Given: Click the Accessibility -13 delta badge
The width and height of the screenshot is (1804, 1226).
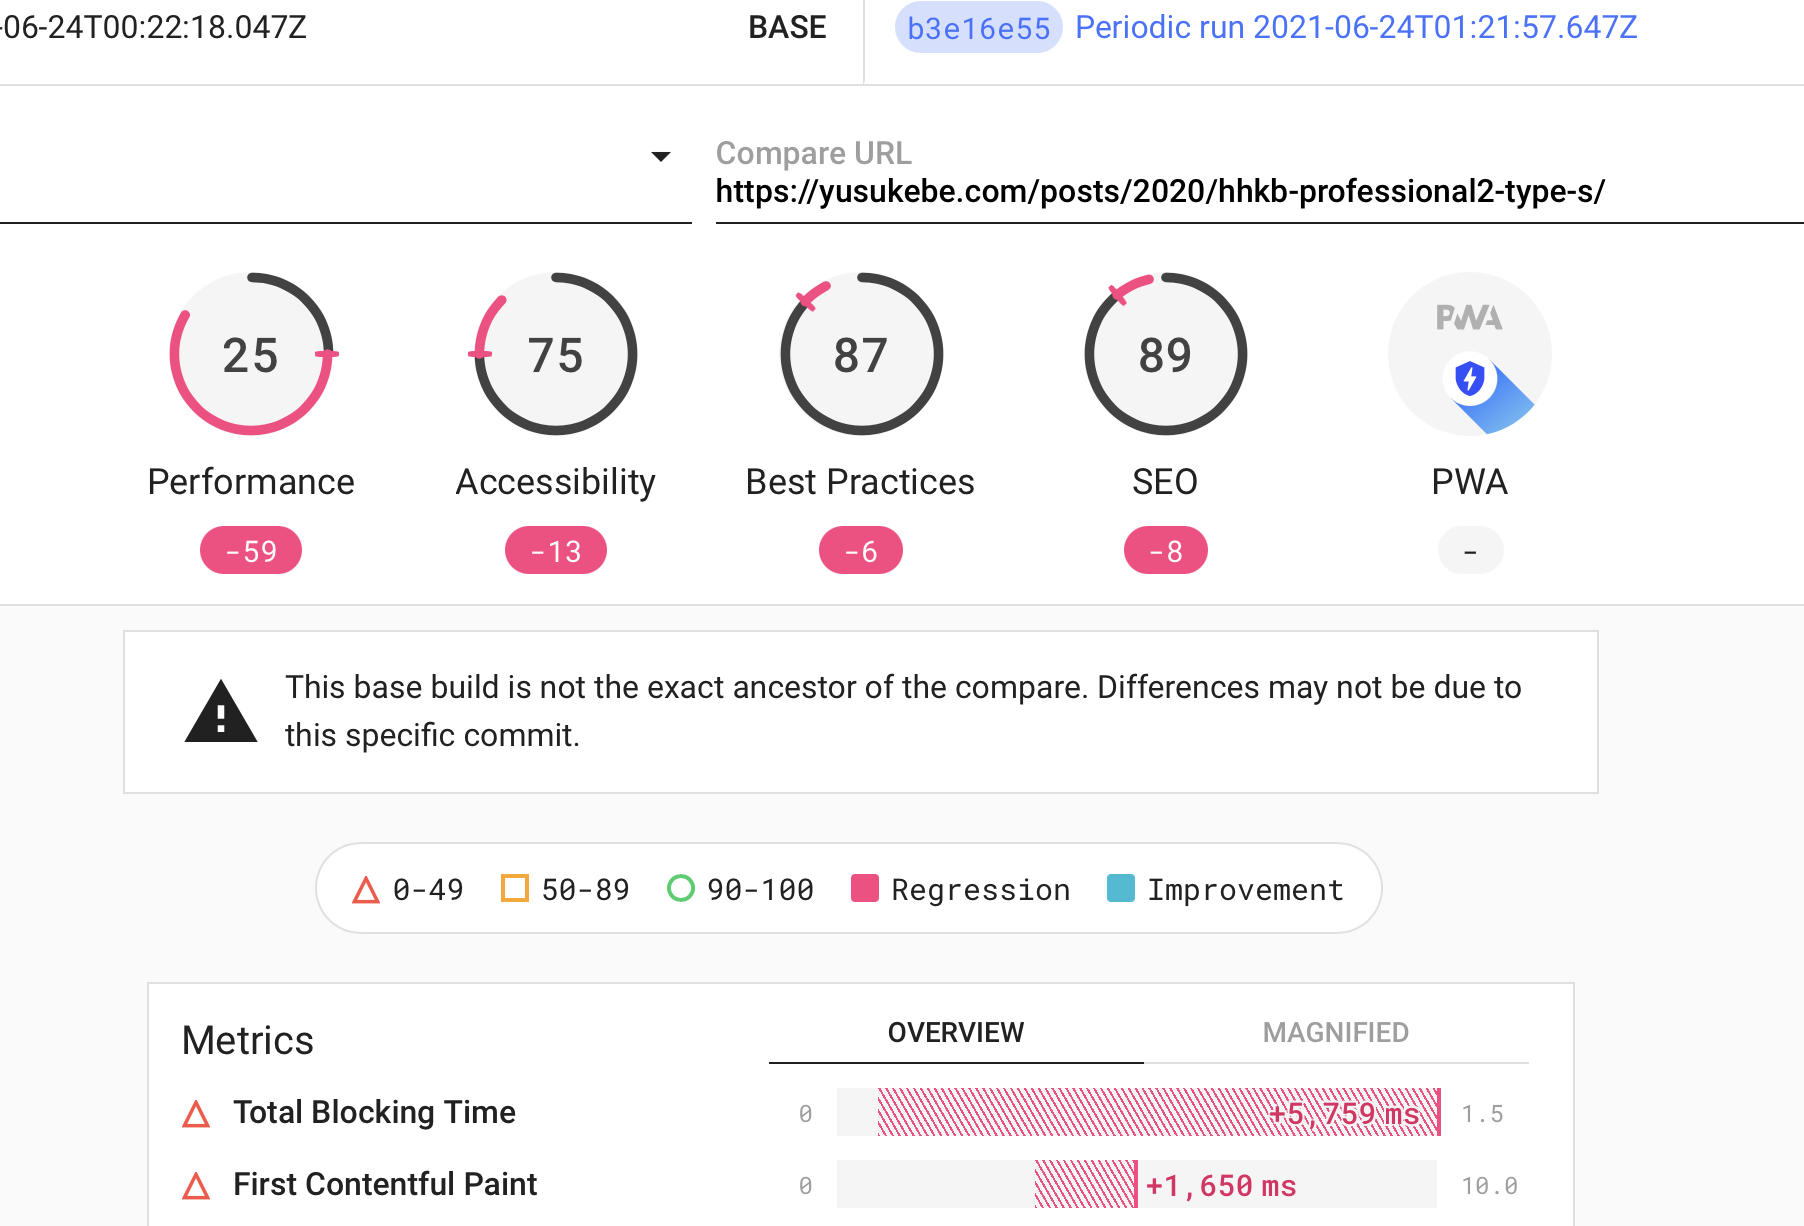Looking at the screenshot, I should pyautogui.click(x=556, y=551).
